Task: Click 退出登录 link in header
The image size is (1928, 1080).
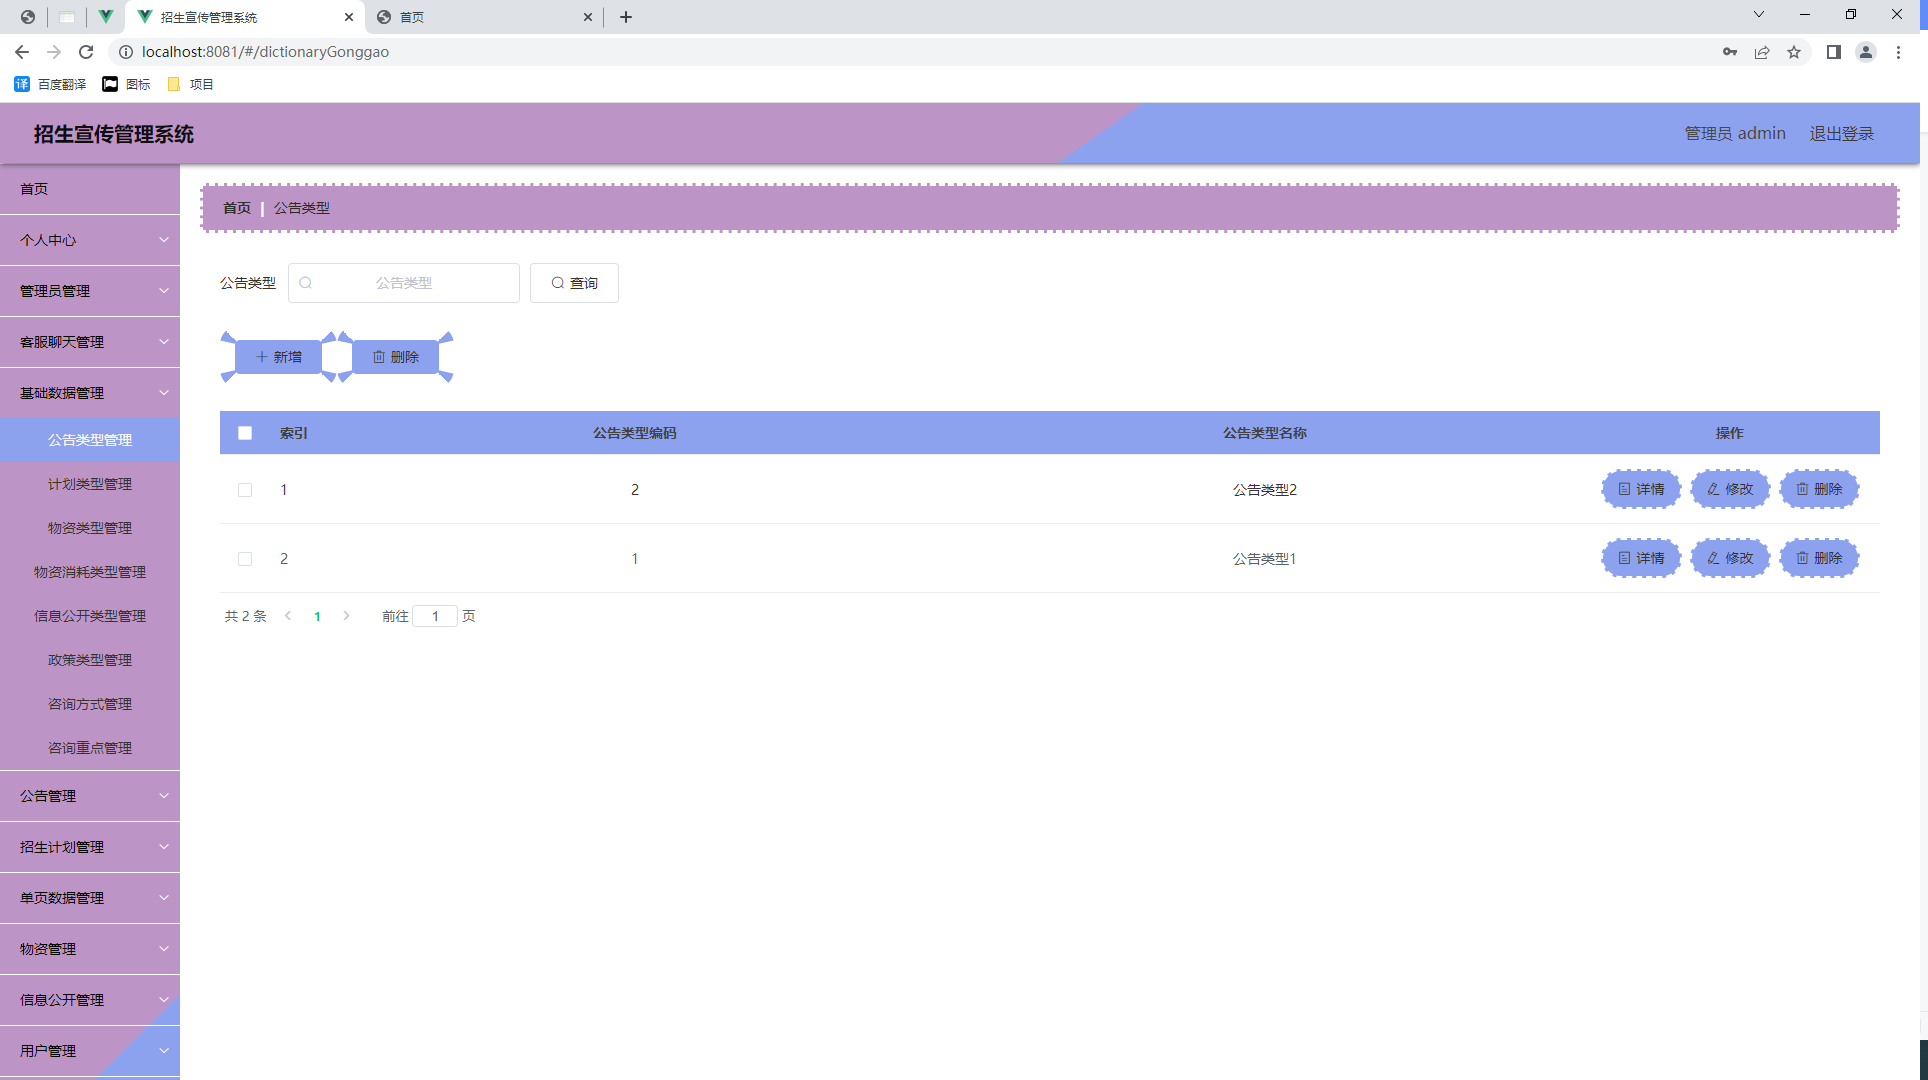Action: click(1841, 133)
